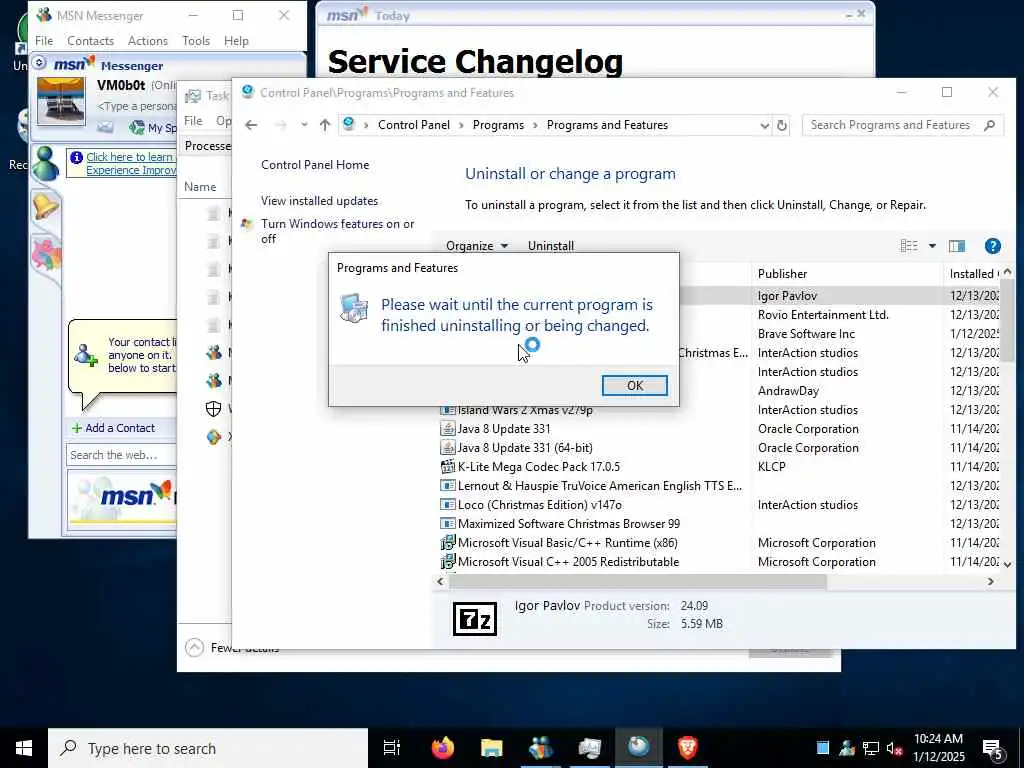1024x768 pixels.
Task: Collapse Task Manager with Fewer details
Action: [232, 647]
